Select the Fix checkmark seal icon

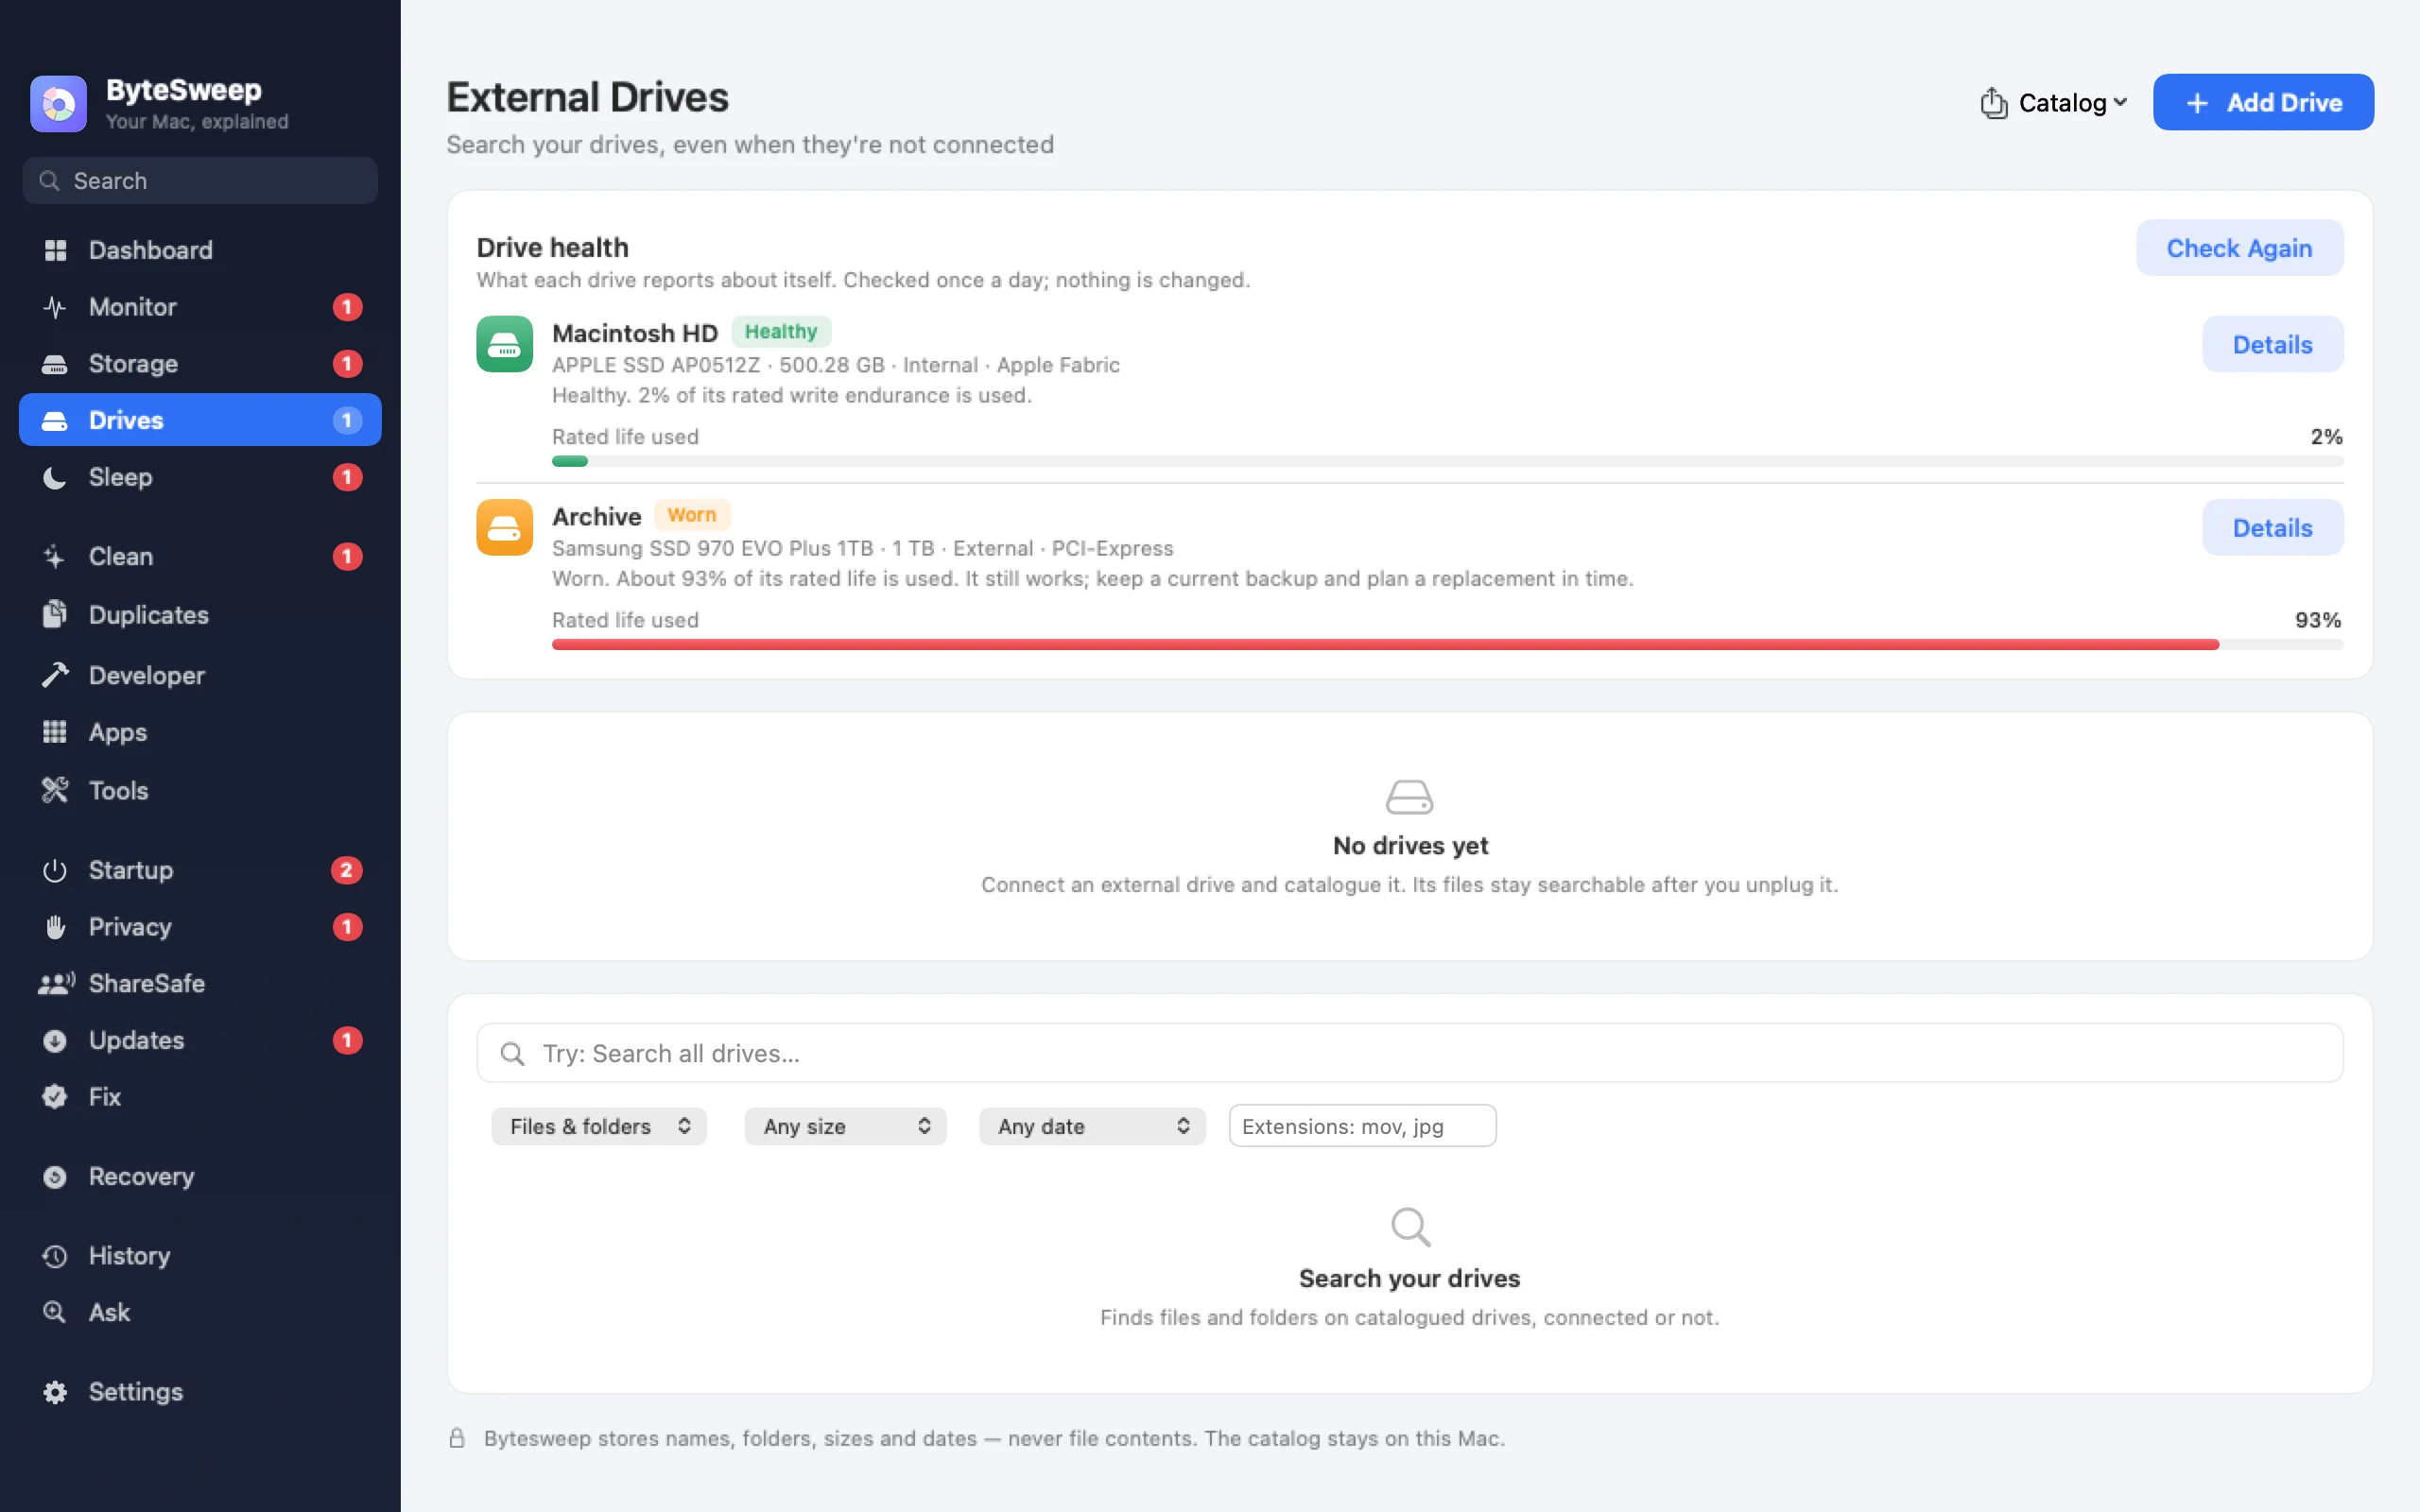point(55,1097)
